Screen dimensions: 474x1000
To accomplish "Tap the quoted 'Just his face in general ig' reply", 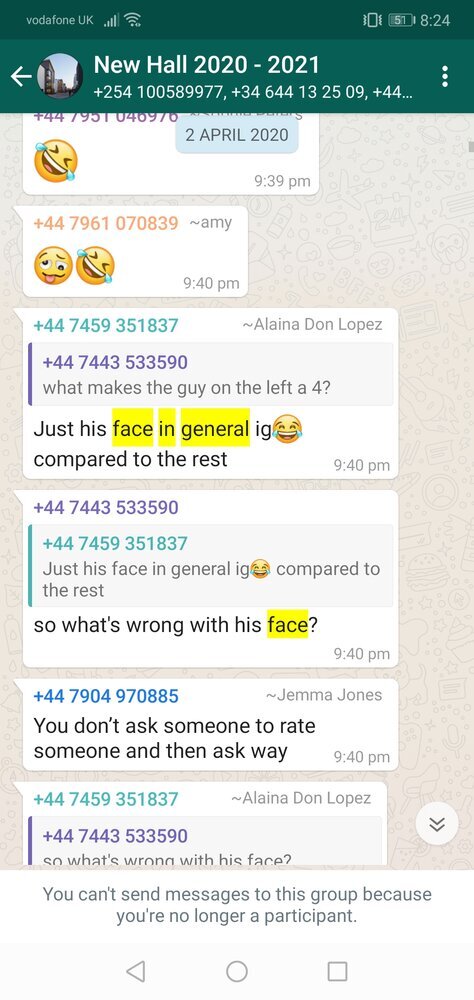I will (211, 566).
